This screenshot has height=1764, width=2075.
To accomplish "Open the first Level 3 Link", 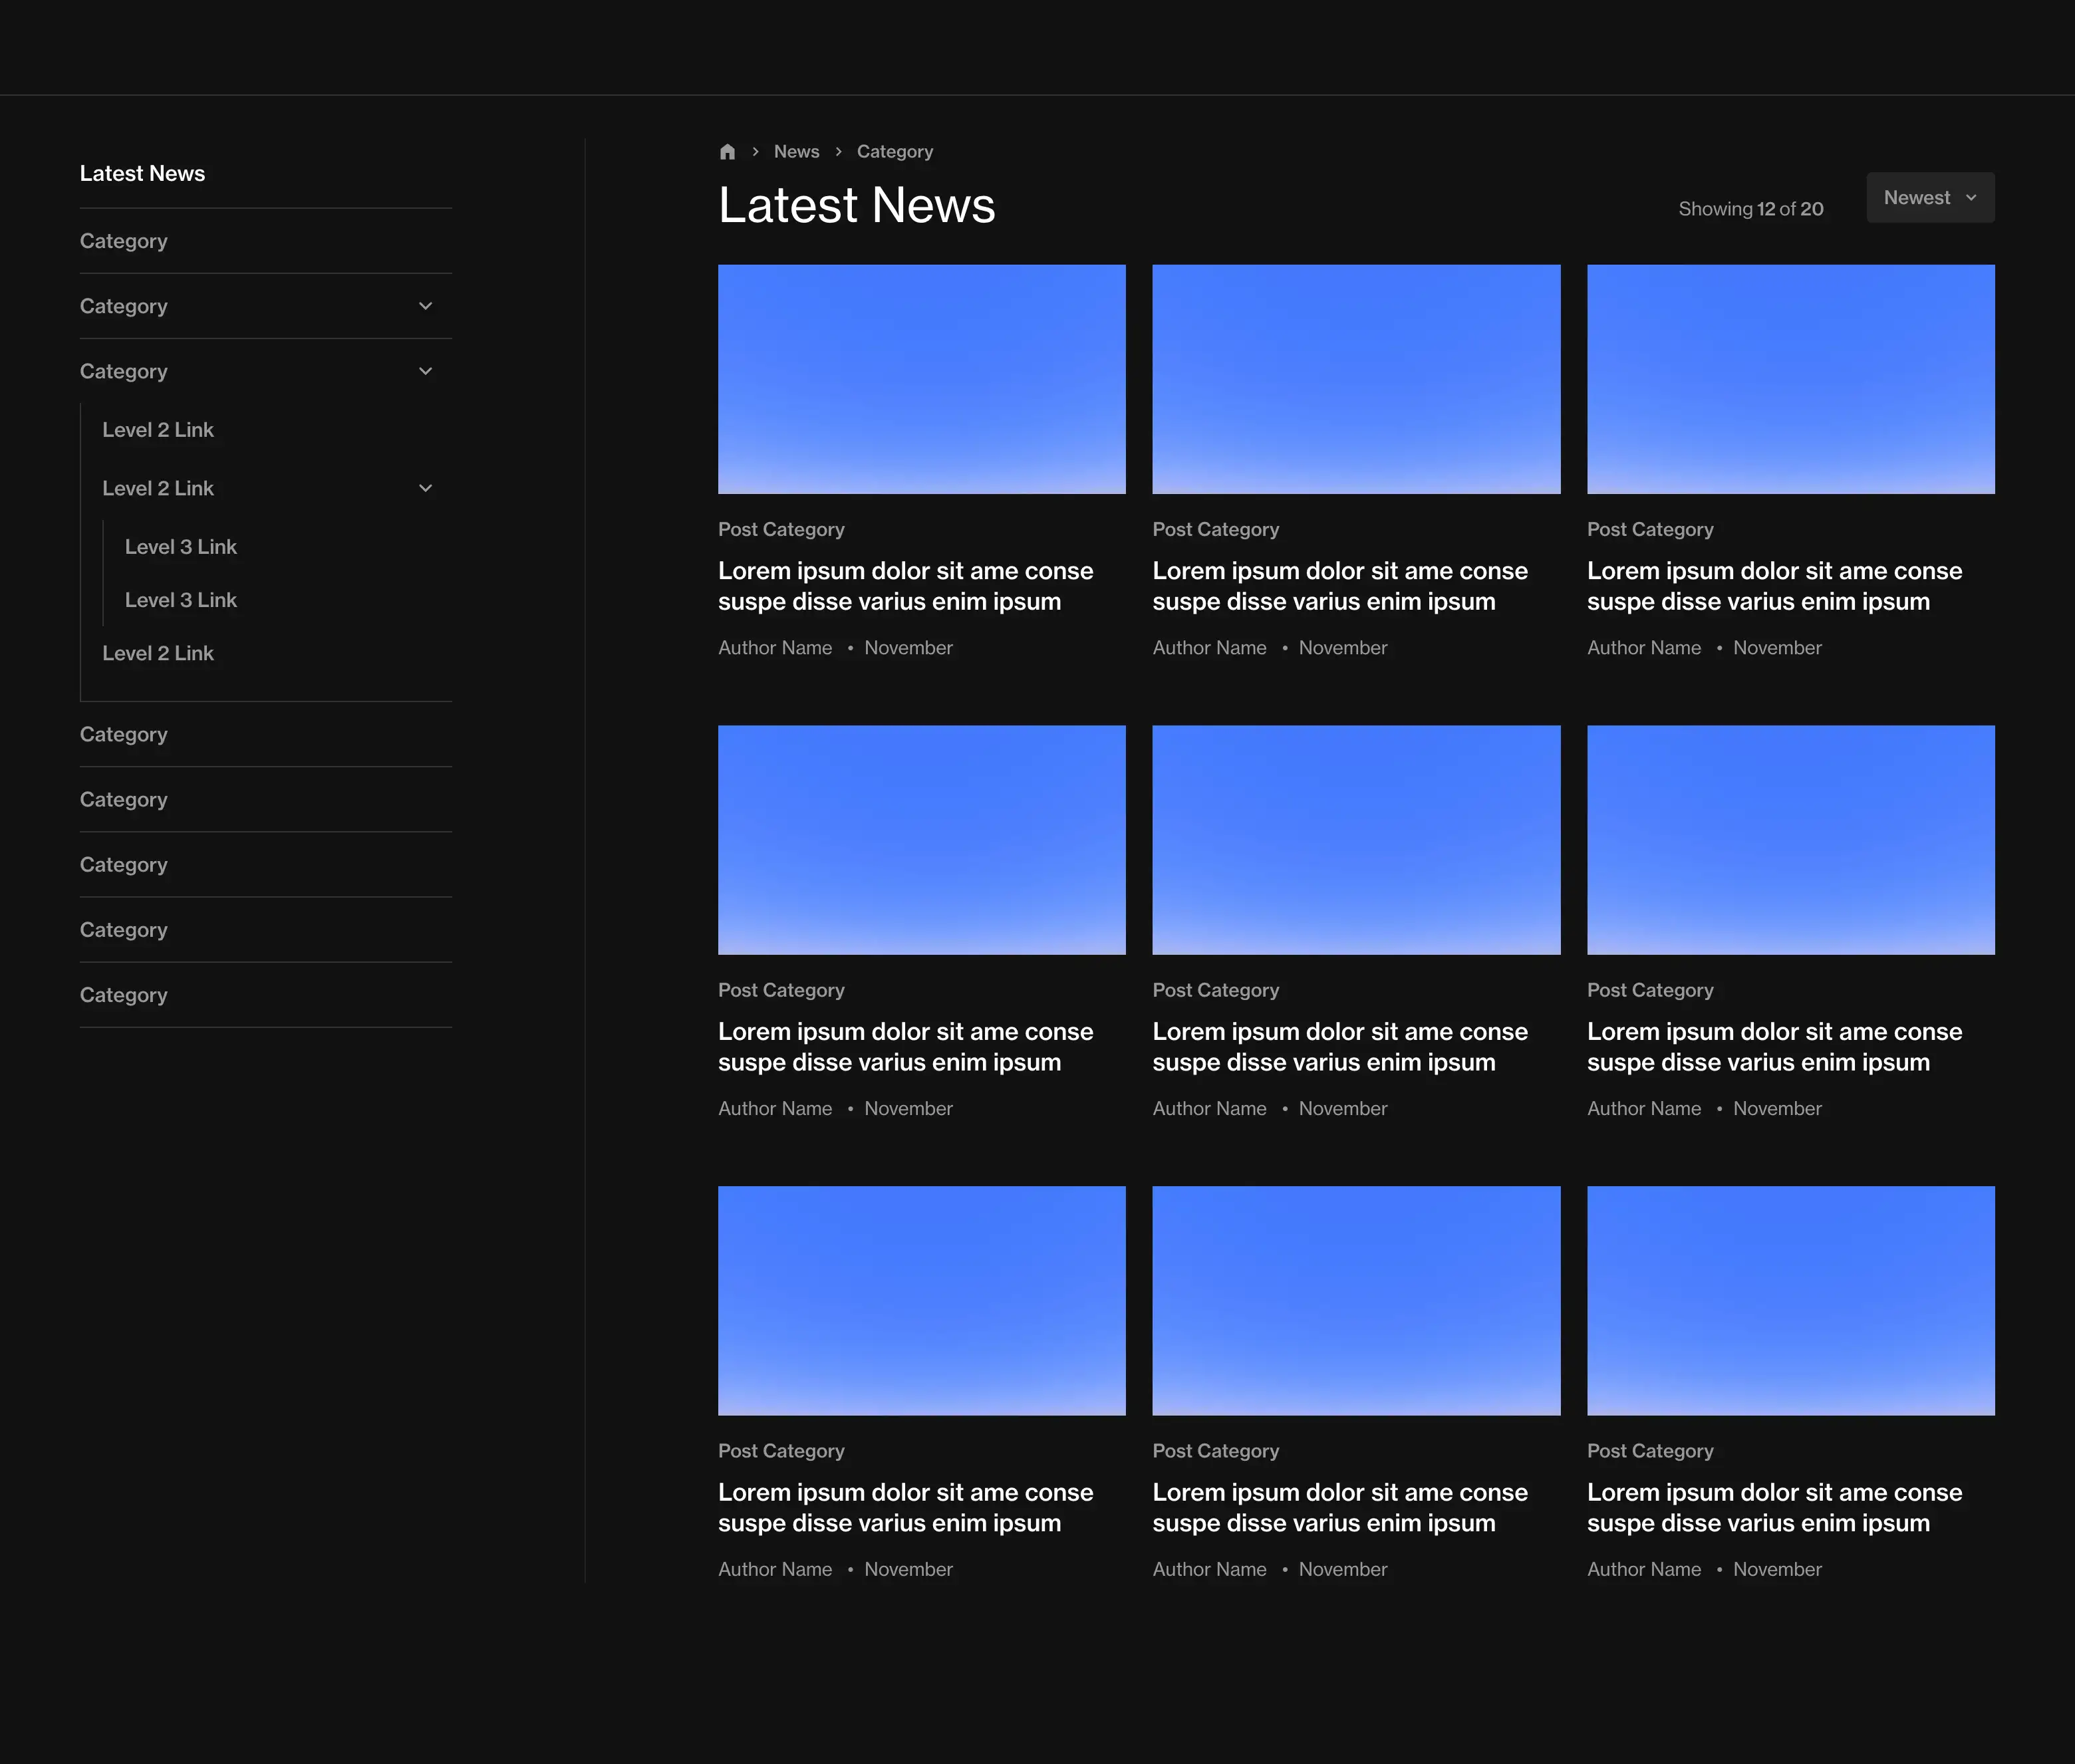I will (x=181, y=547).
